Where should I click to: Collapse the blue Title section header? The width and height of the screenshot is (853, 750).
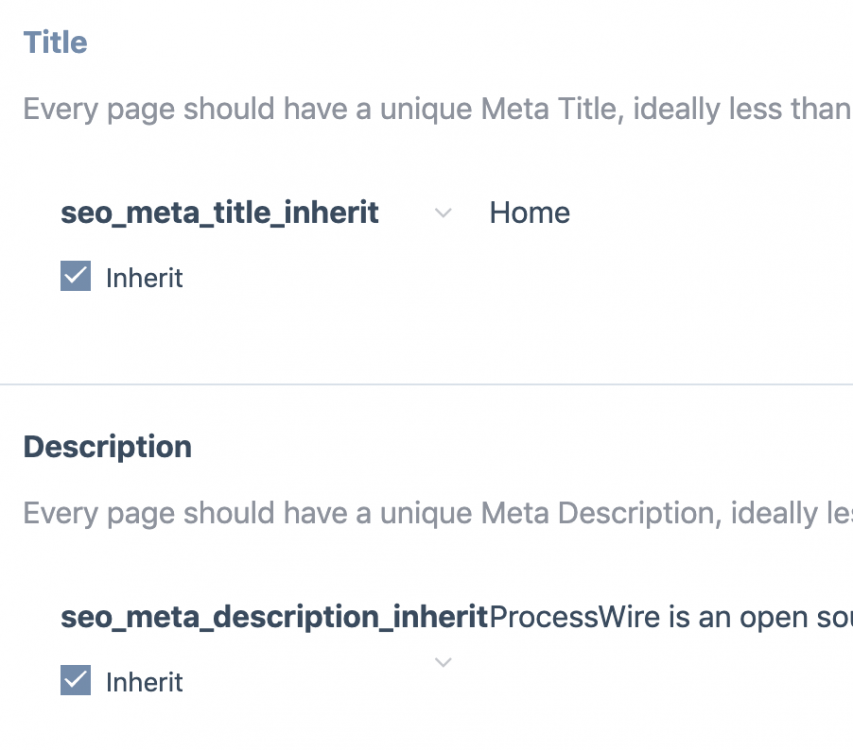56,43
